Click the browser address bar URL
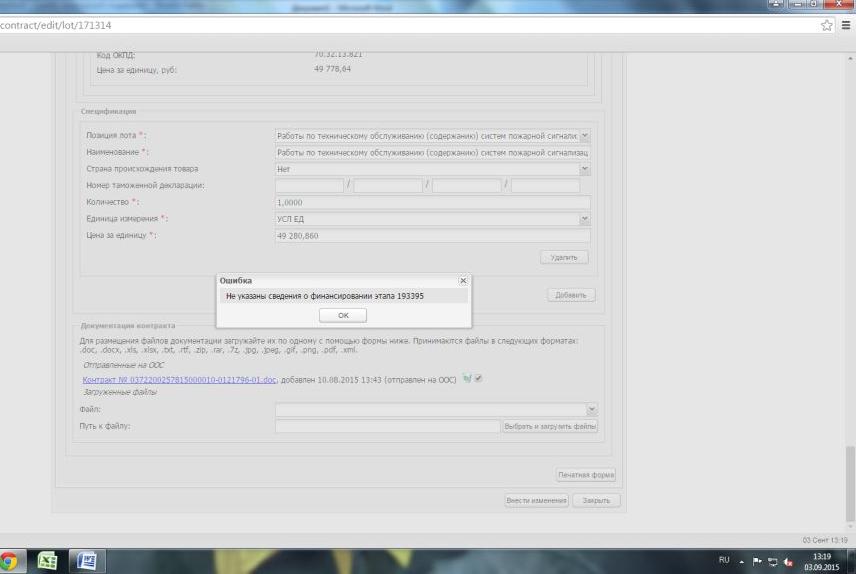Image resolution: width=856 pixels, height=574 pixels. click(x=56, y=25)
